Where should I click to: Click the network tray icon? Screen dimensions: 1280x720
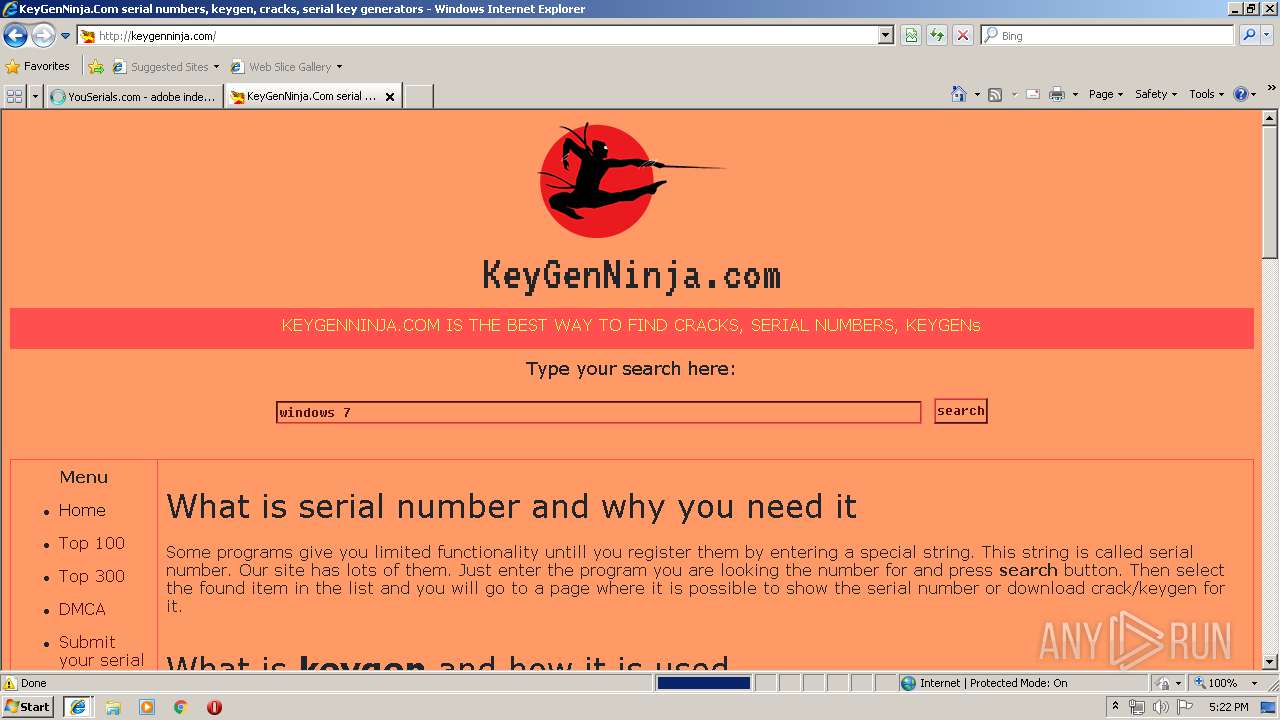[1137, 707]
